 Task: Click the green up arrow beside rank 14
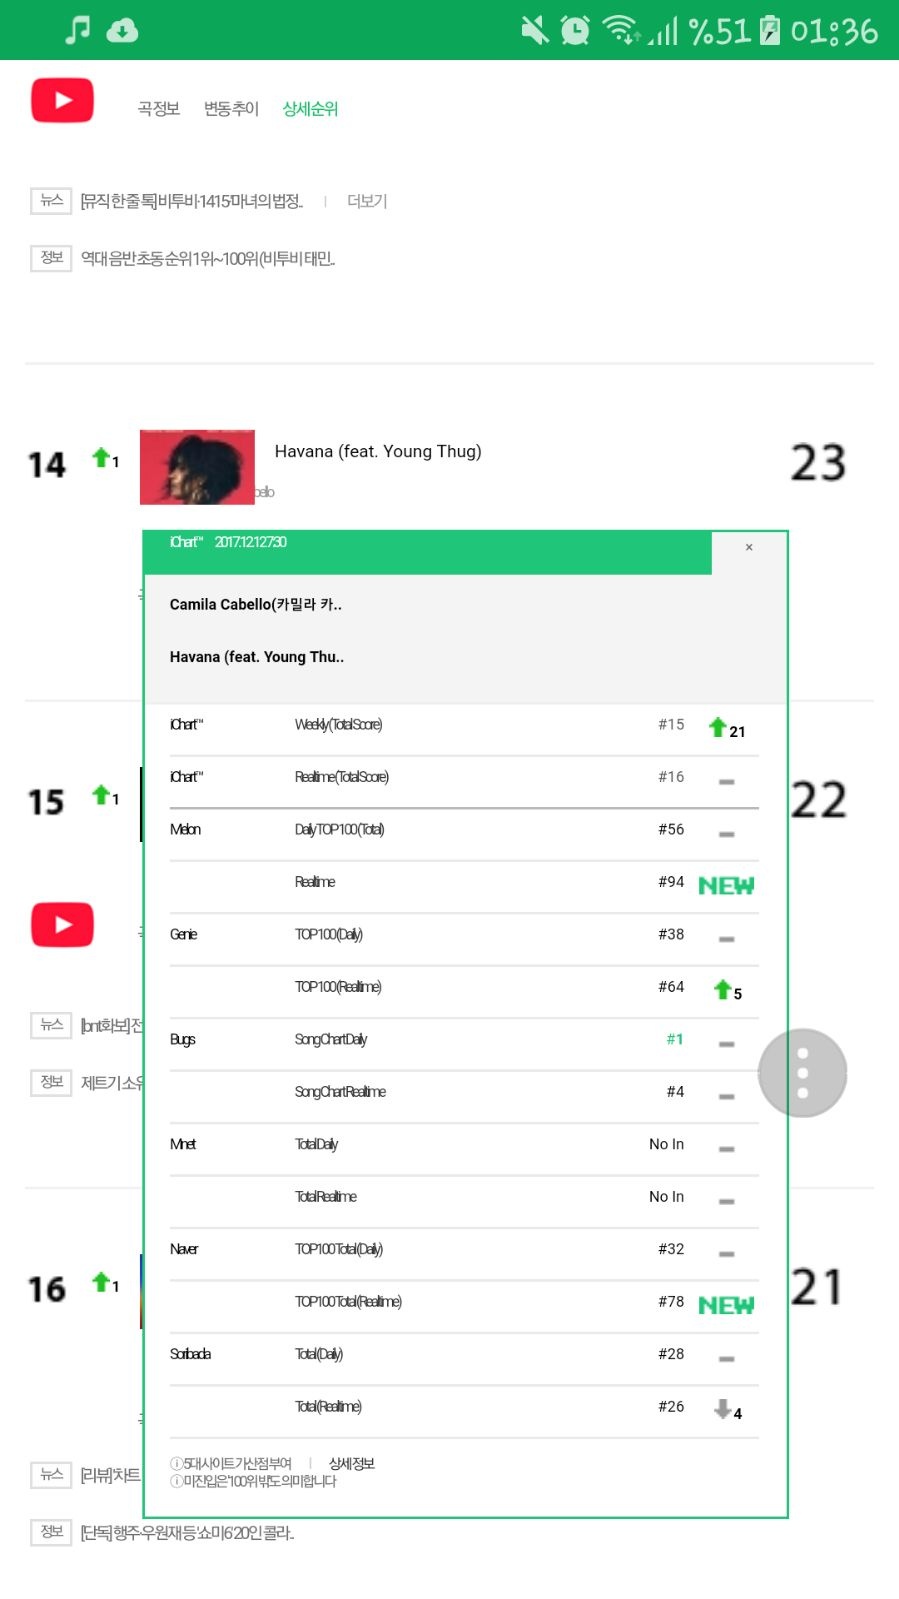coord(101,458)
